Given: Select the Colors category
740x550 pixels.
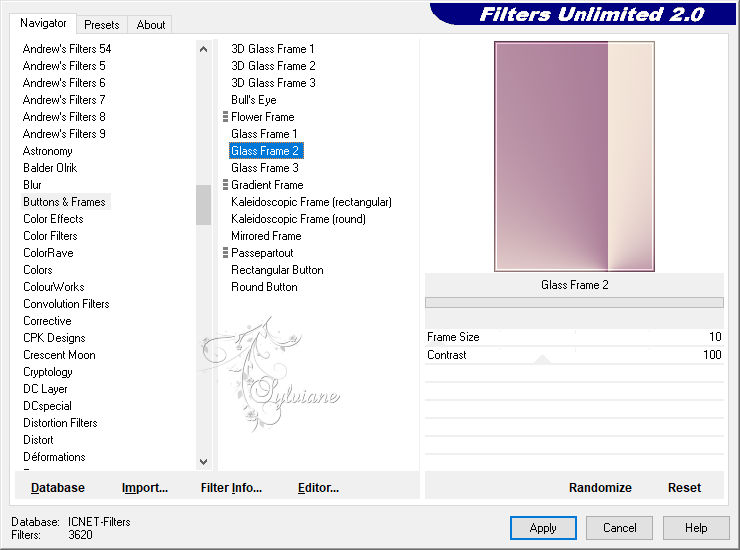Looking at the screenshot, I should 38,270.
